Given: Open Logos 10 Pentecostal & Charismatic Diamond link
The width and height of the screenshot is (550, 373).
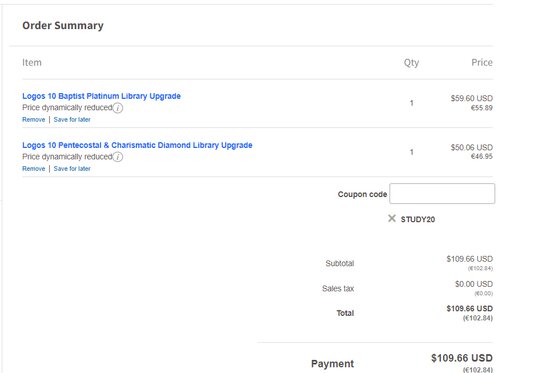Looking at the screenshot, I should (137, 145).
